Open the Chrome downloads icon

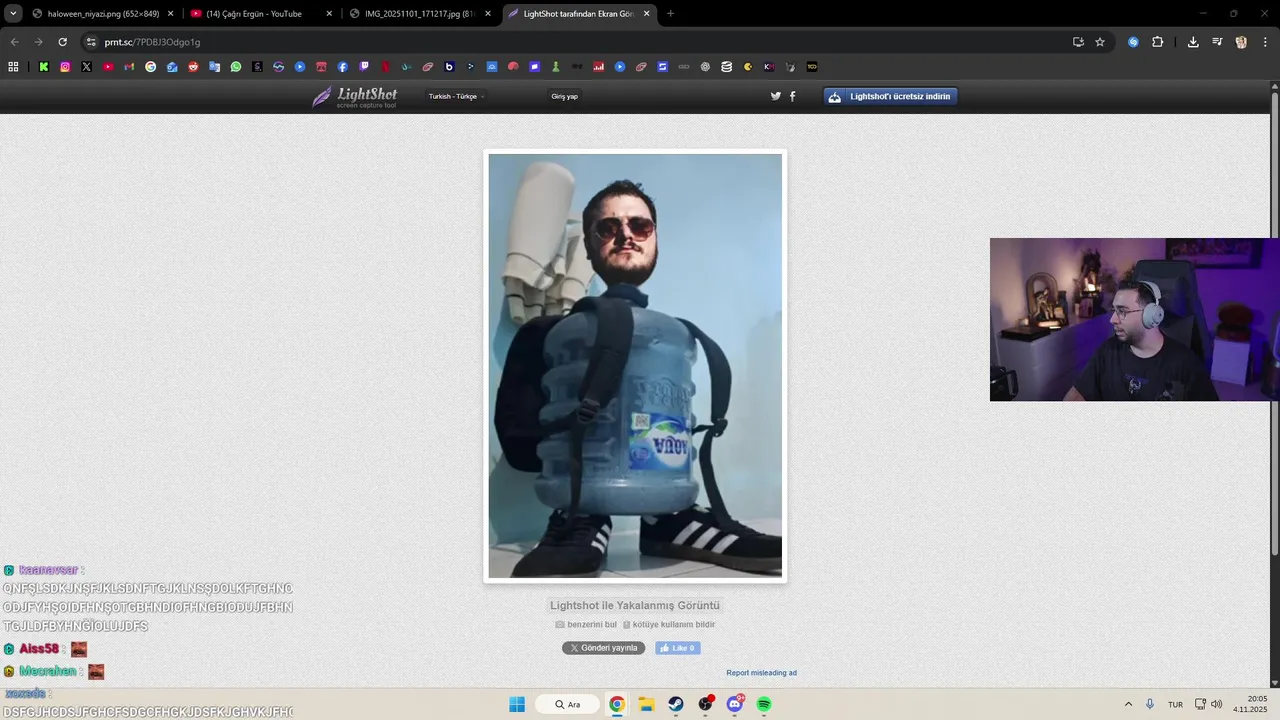(x=1193, y=42)
